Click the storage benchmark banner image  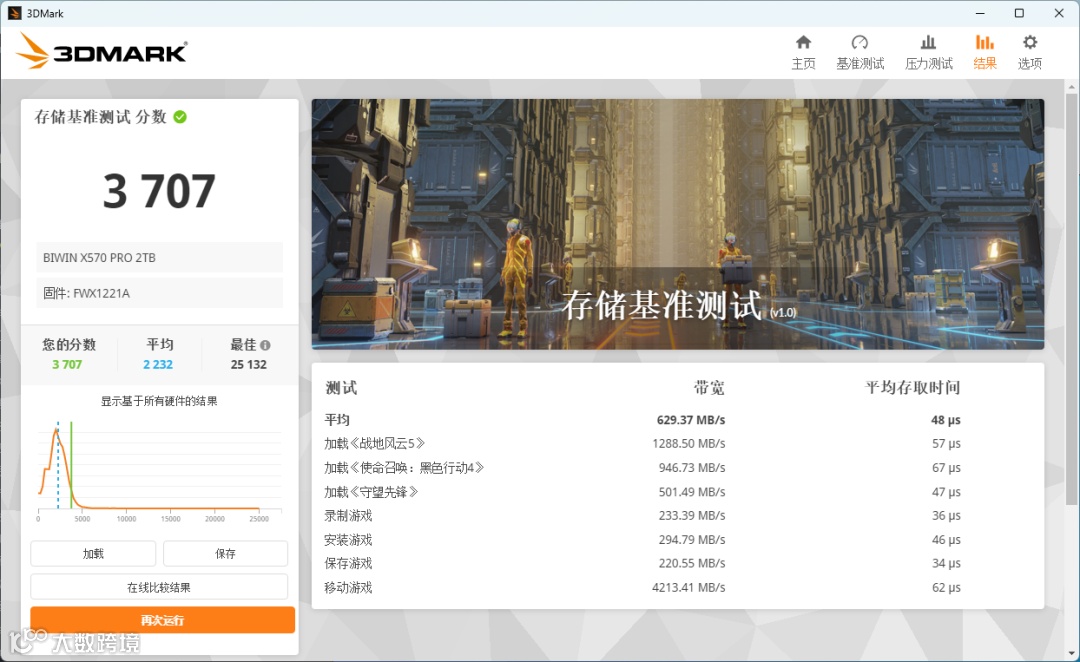point(678,224)
